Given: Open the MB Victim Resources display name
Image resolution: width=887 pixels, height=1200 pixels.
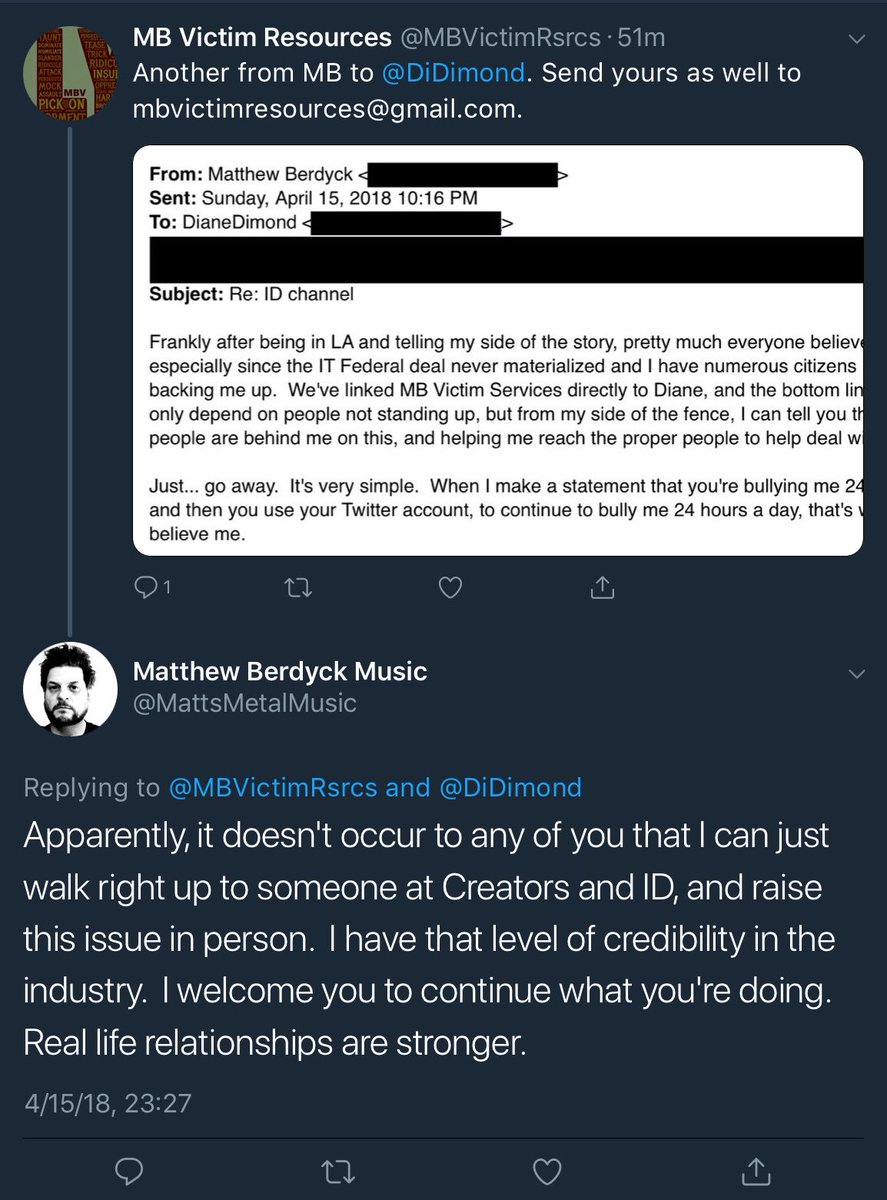Looking at the screenshot, I should (x=262, y=38).
